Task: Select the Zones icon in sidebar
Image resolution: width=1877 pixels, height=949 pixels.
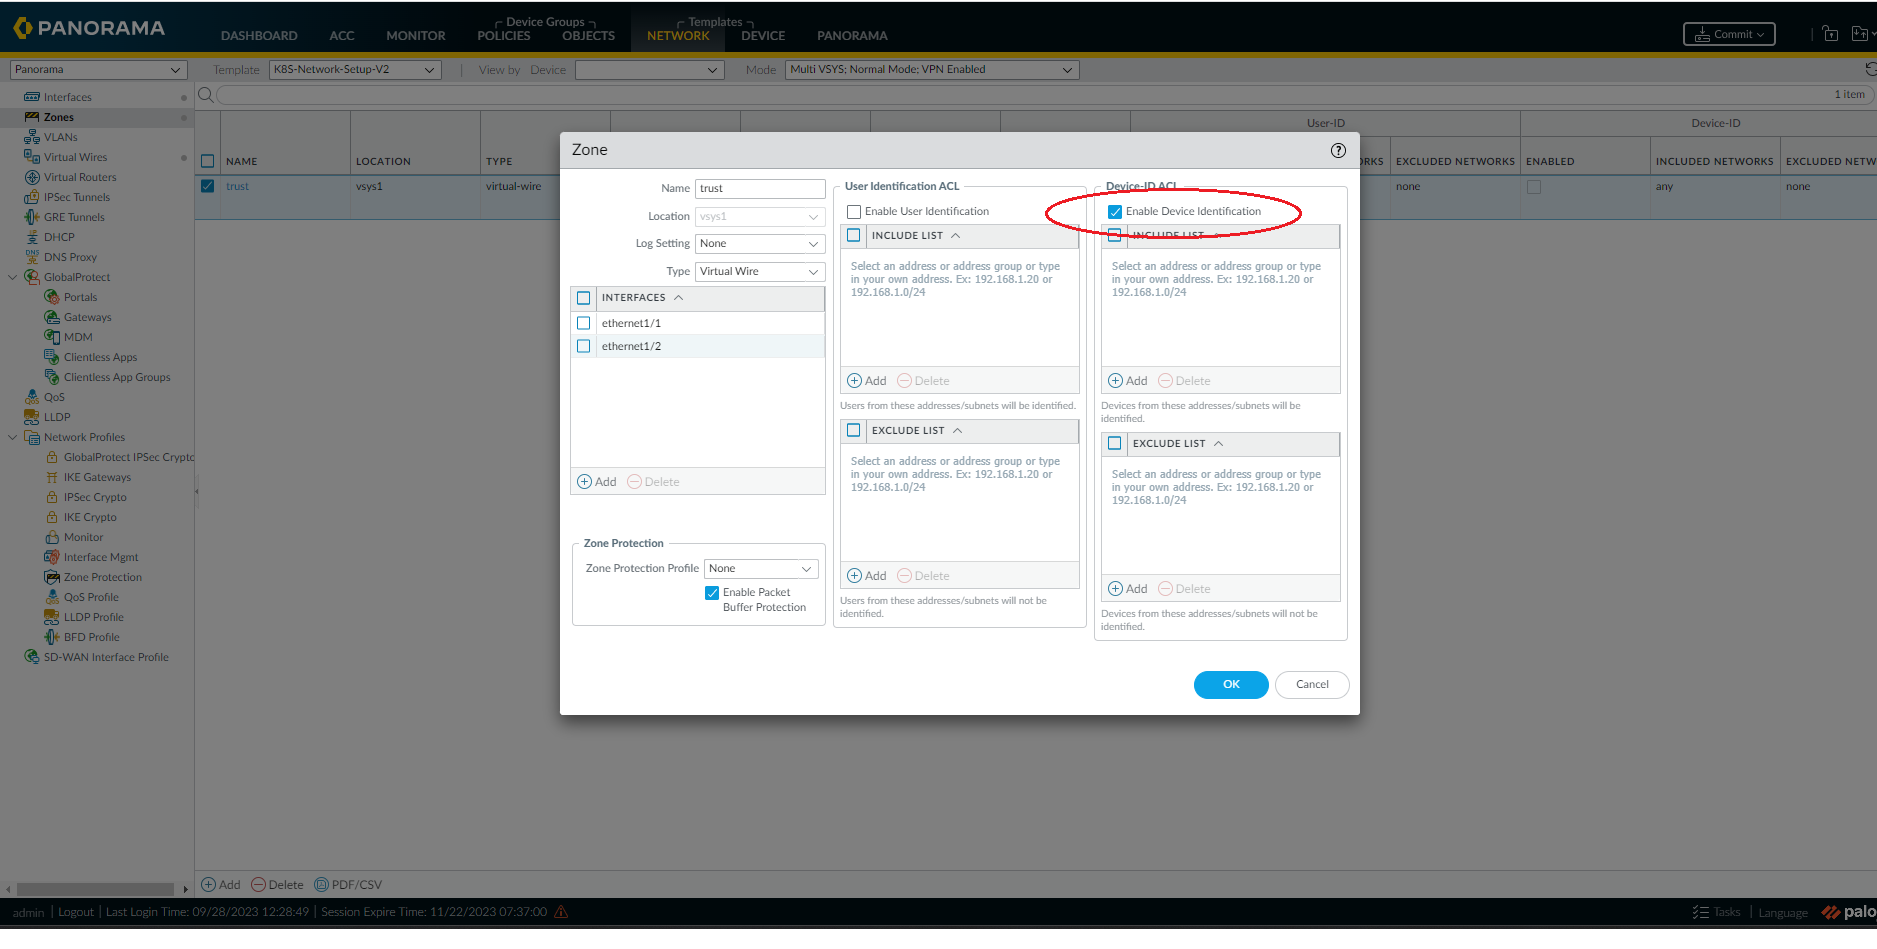Action: pos(32,117)
